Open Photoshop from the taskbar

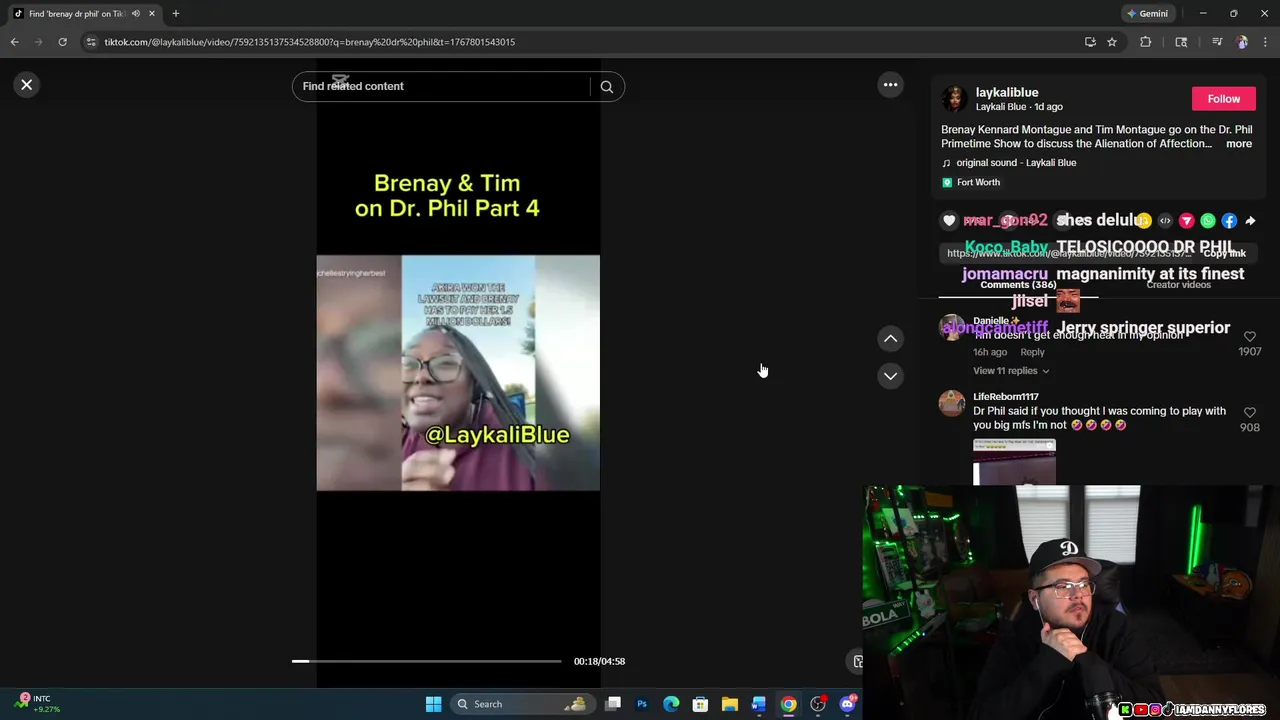click(x=642, y=704)
